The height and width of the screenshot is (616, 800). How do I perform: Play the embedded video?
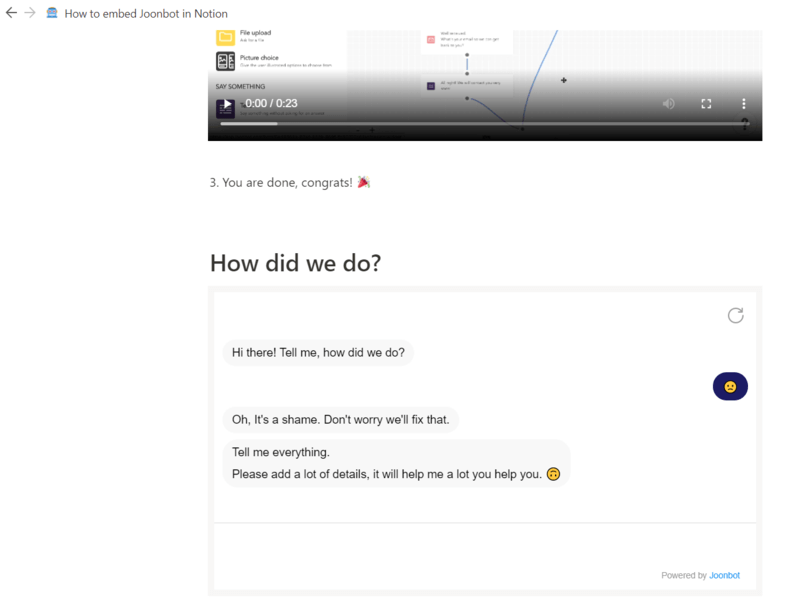pyautogui.click(x=227, y=104)
